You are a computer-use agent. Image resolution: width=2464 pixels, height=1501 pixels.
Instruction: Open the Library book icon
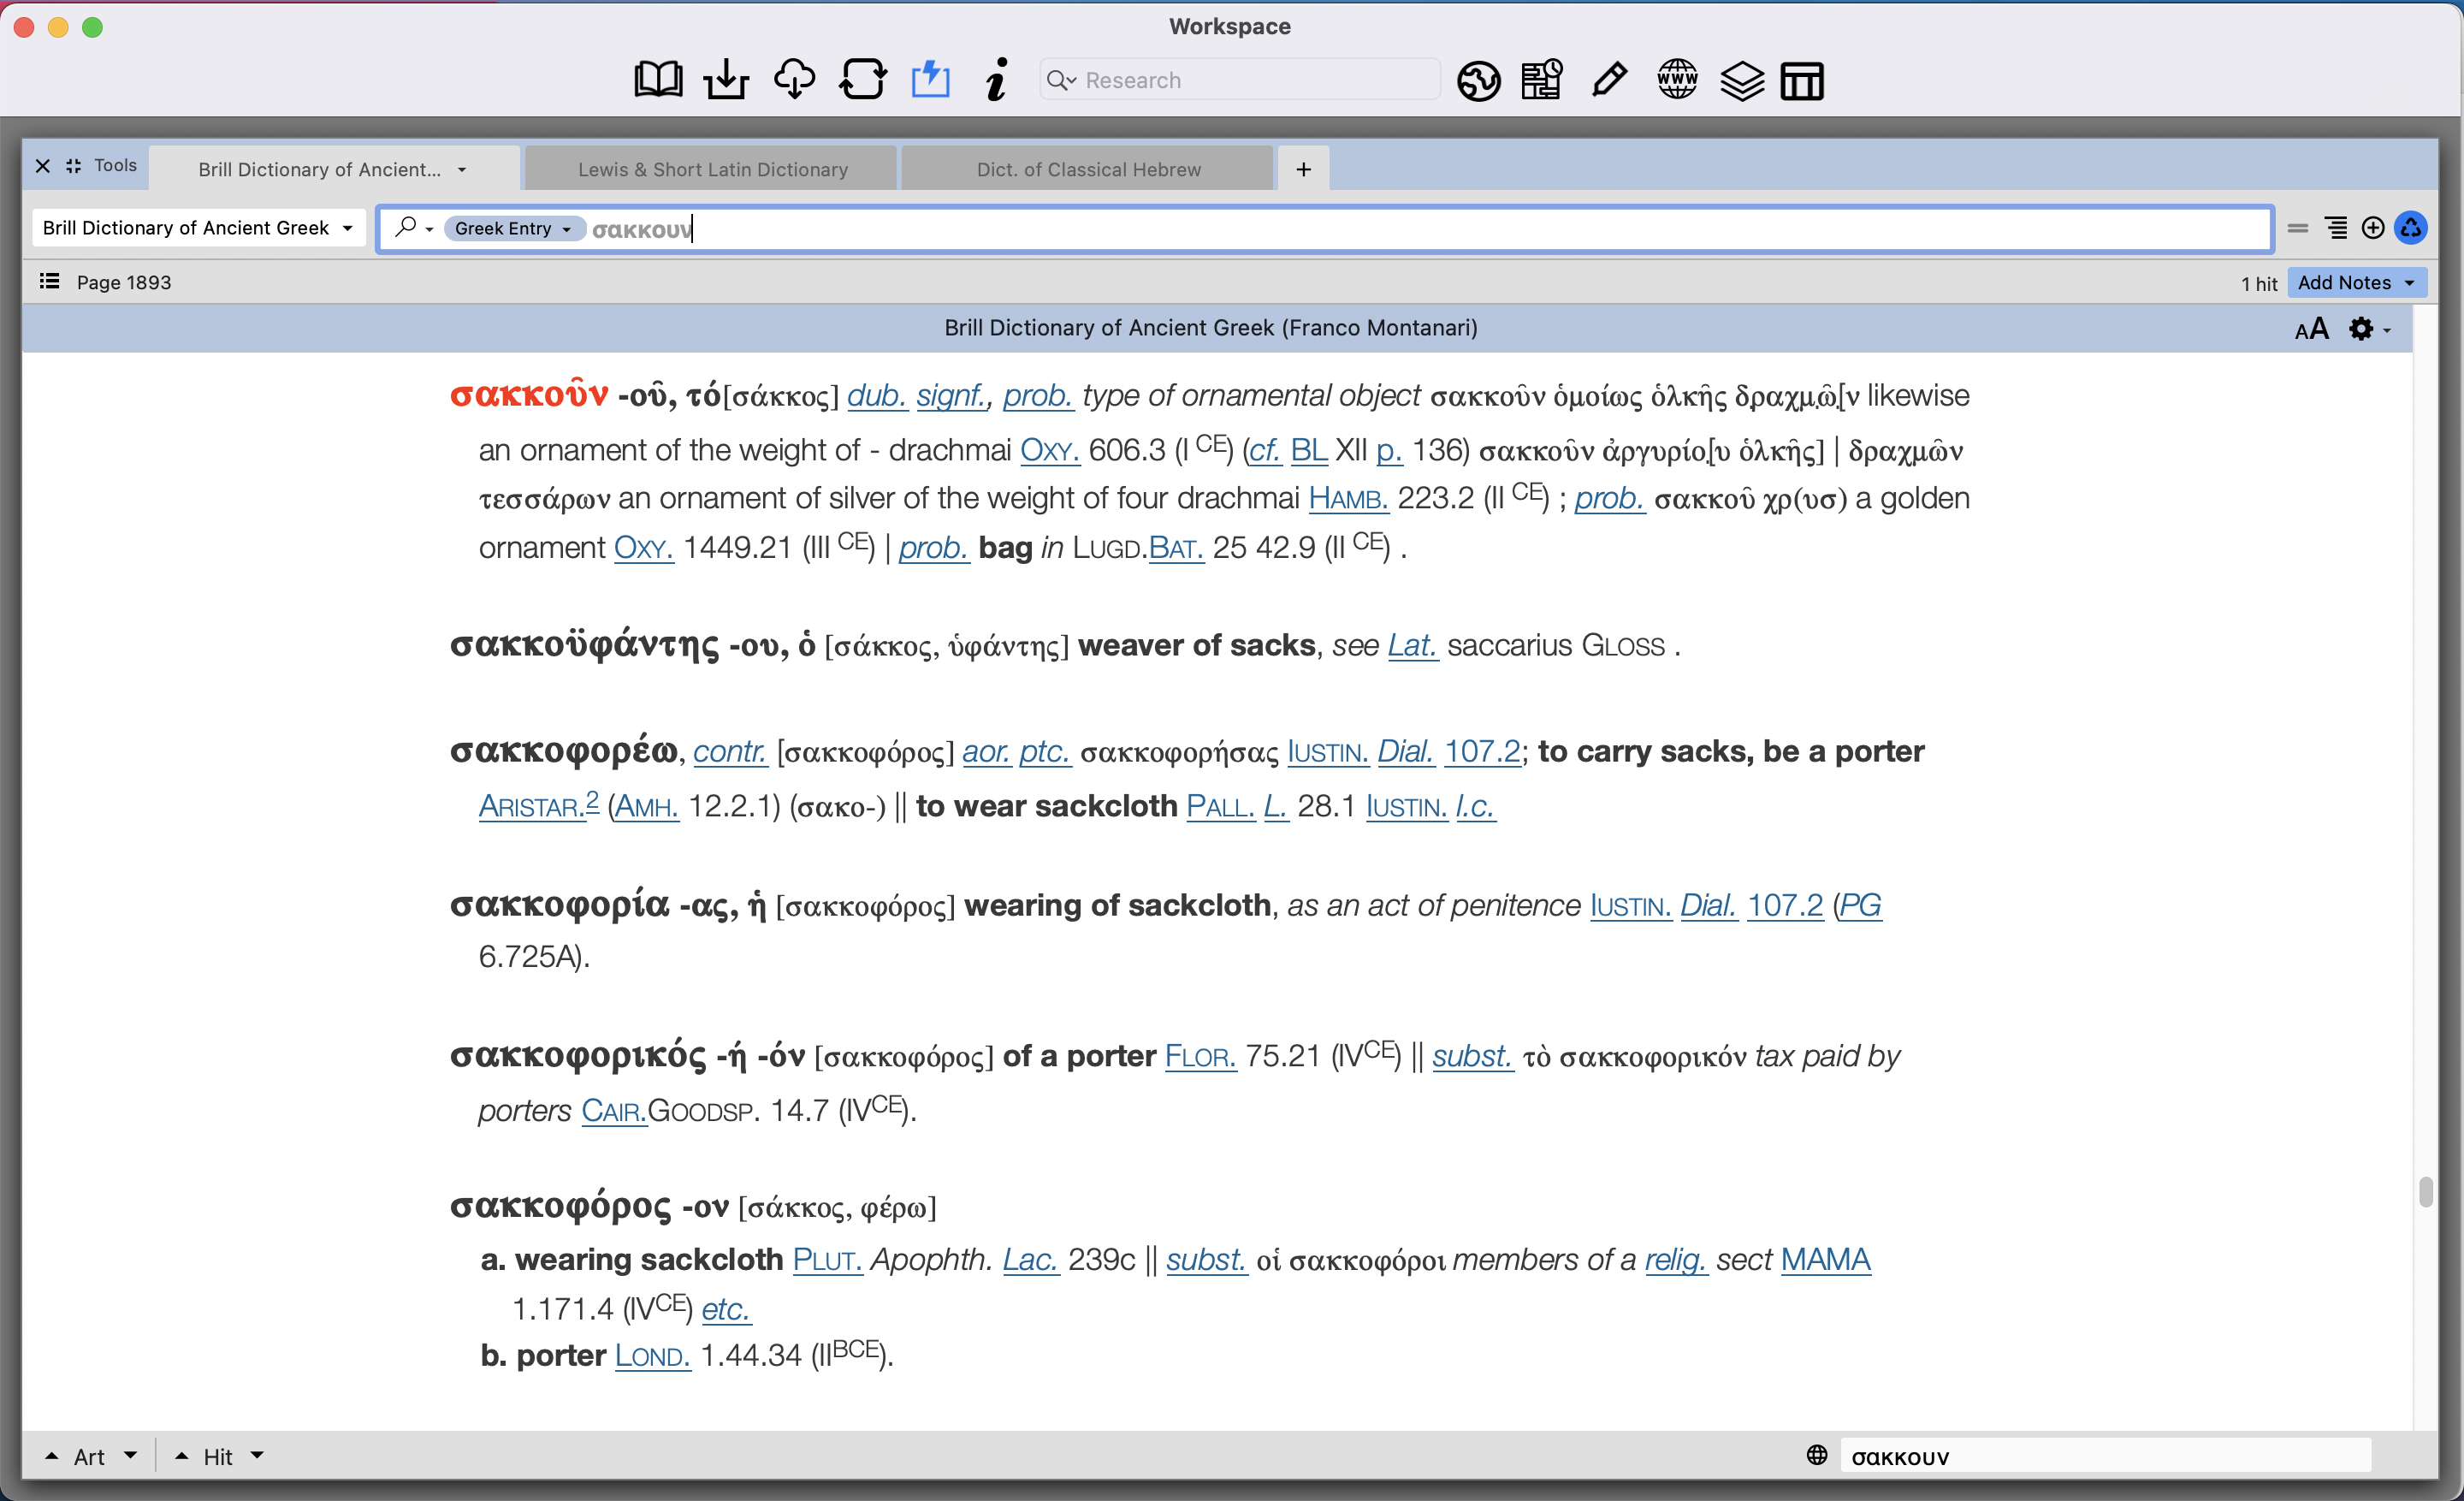click(x=658, y=79)
